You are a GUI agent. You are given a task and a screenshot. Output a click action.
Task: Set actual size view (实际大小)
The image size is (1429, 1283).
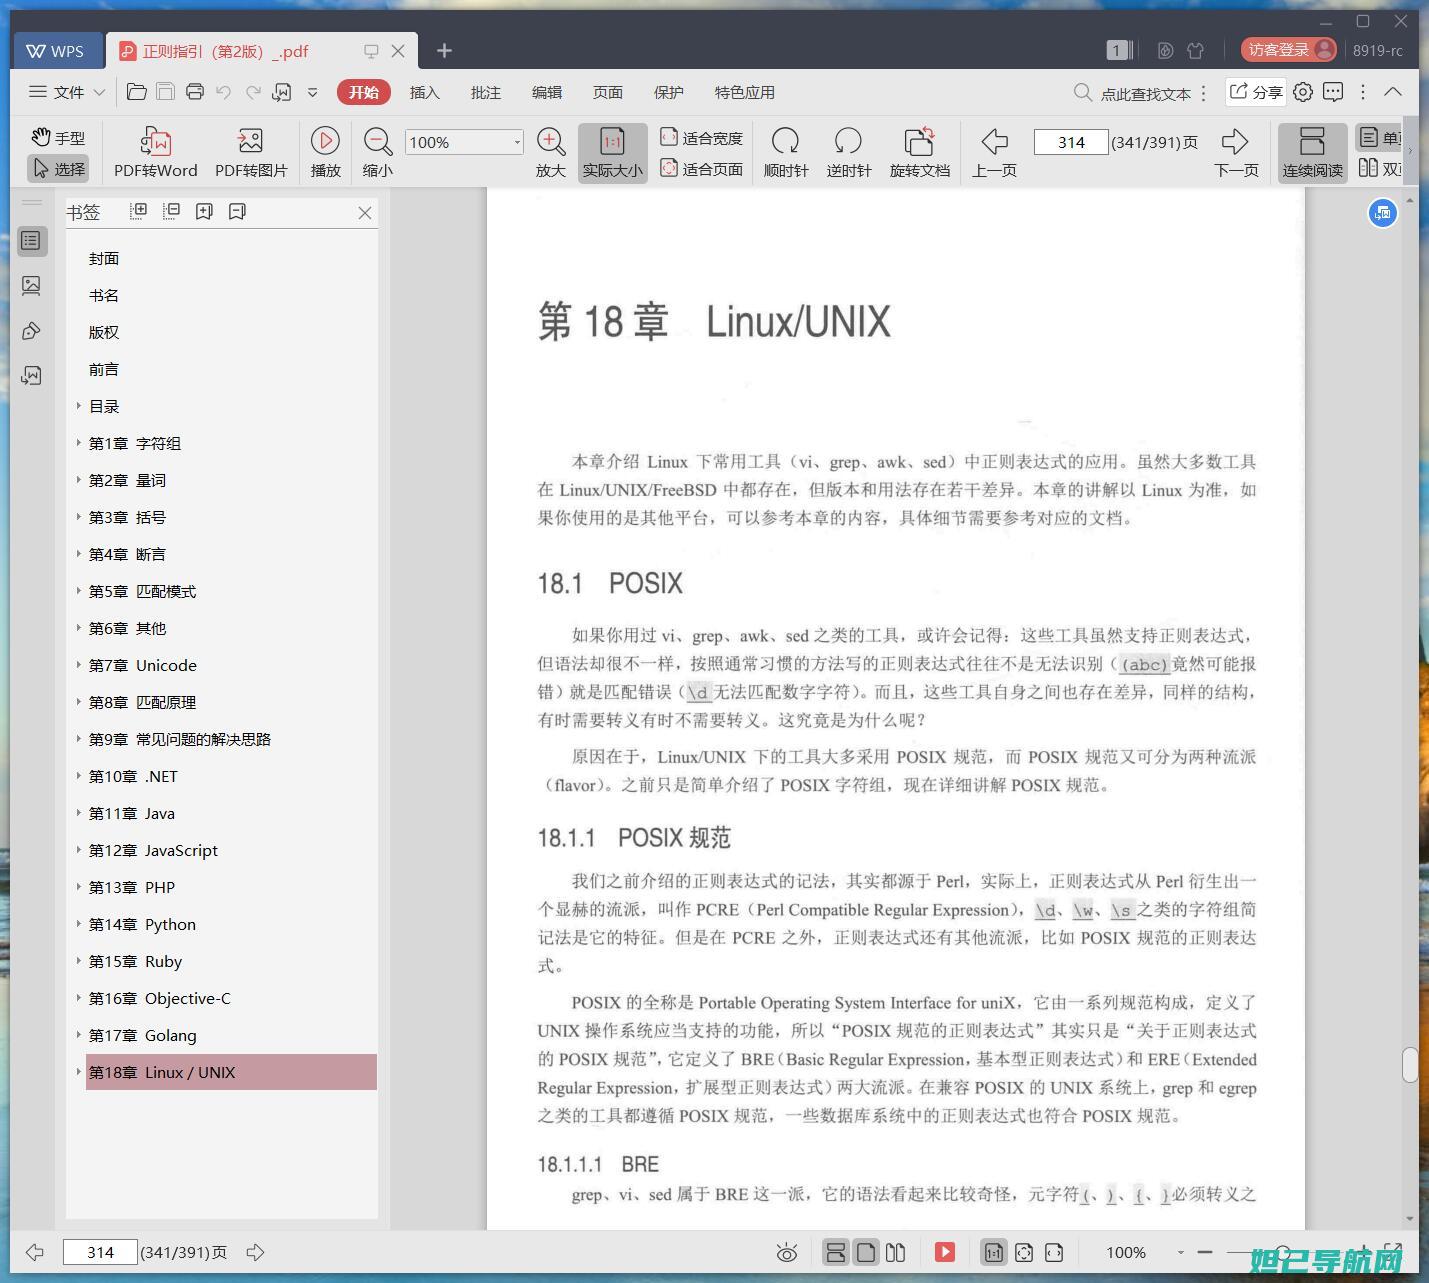click(612, 152)
